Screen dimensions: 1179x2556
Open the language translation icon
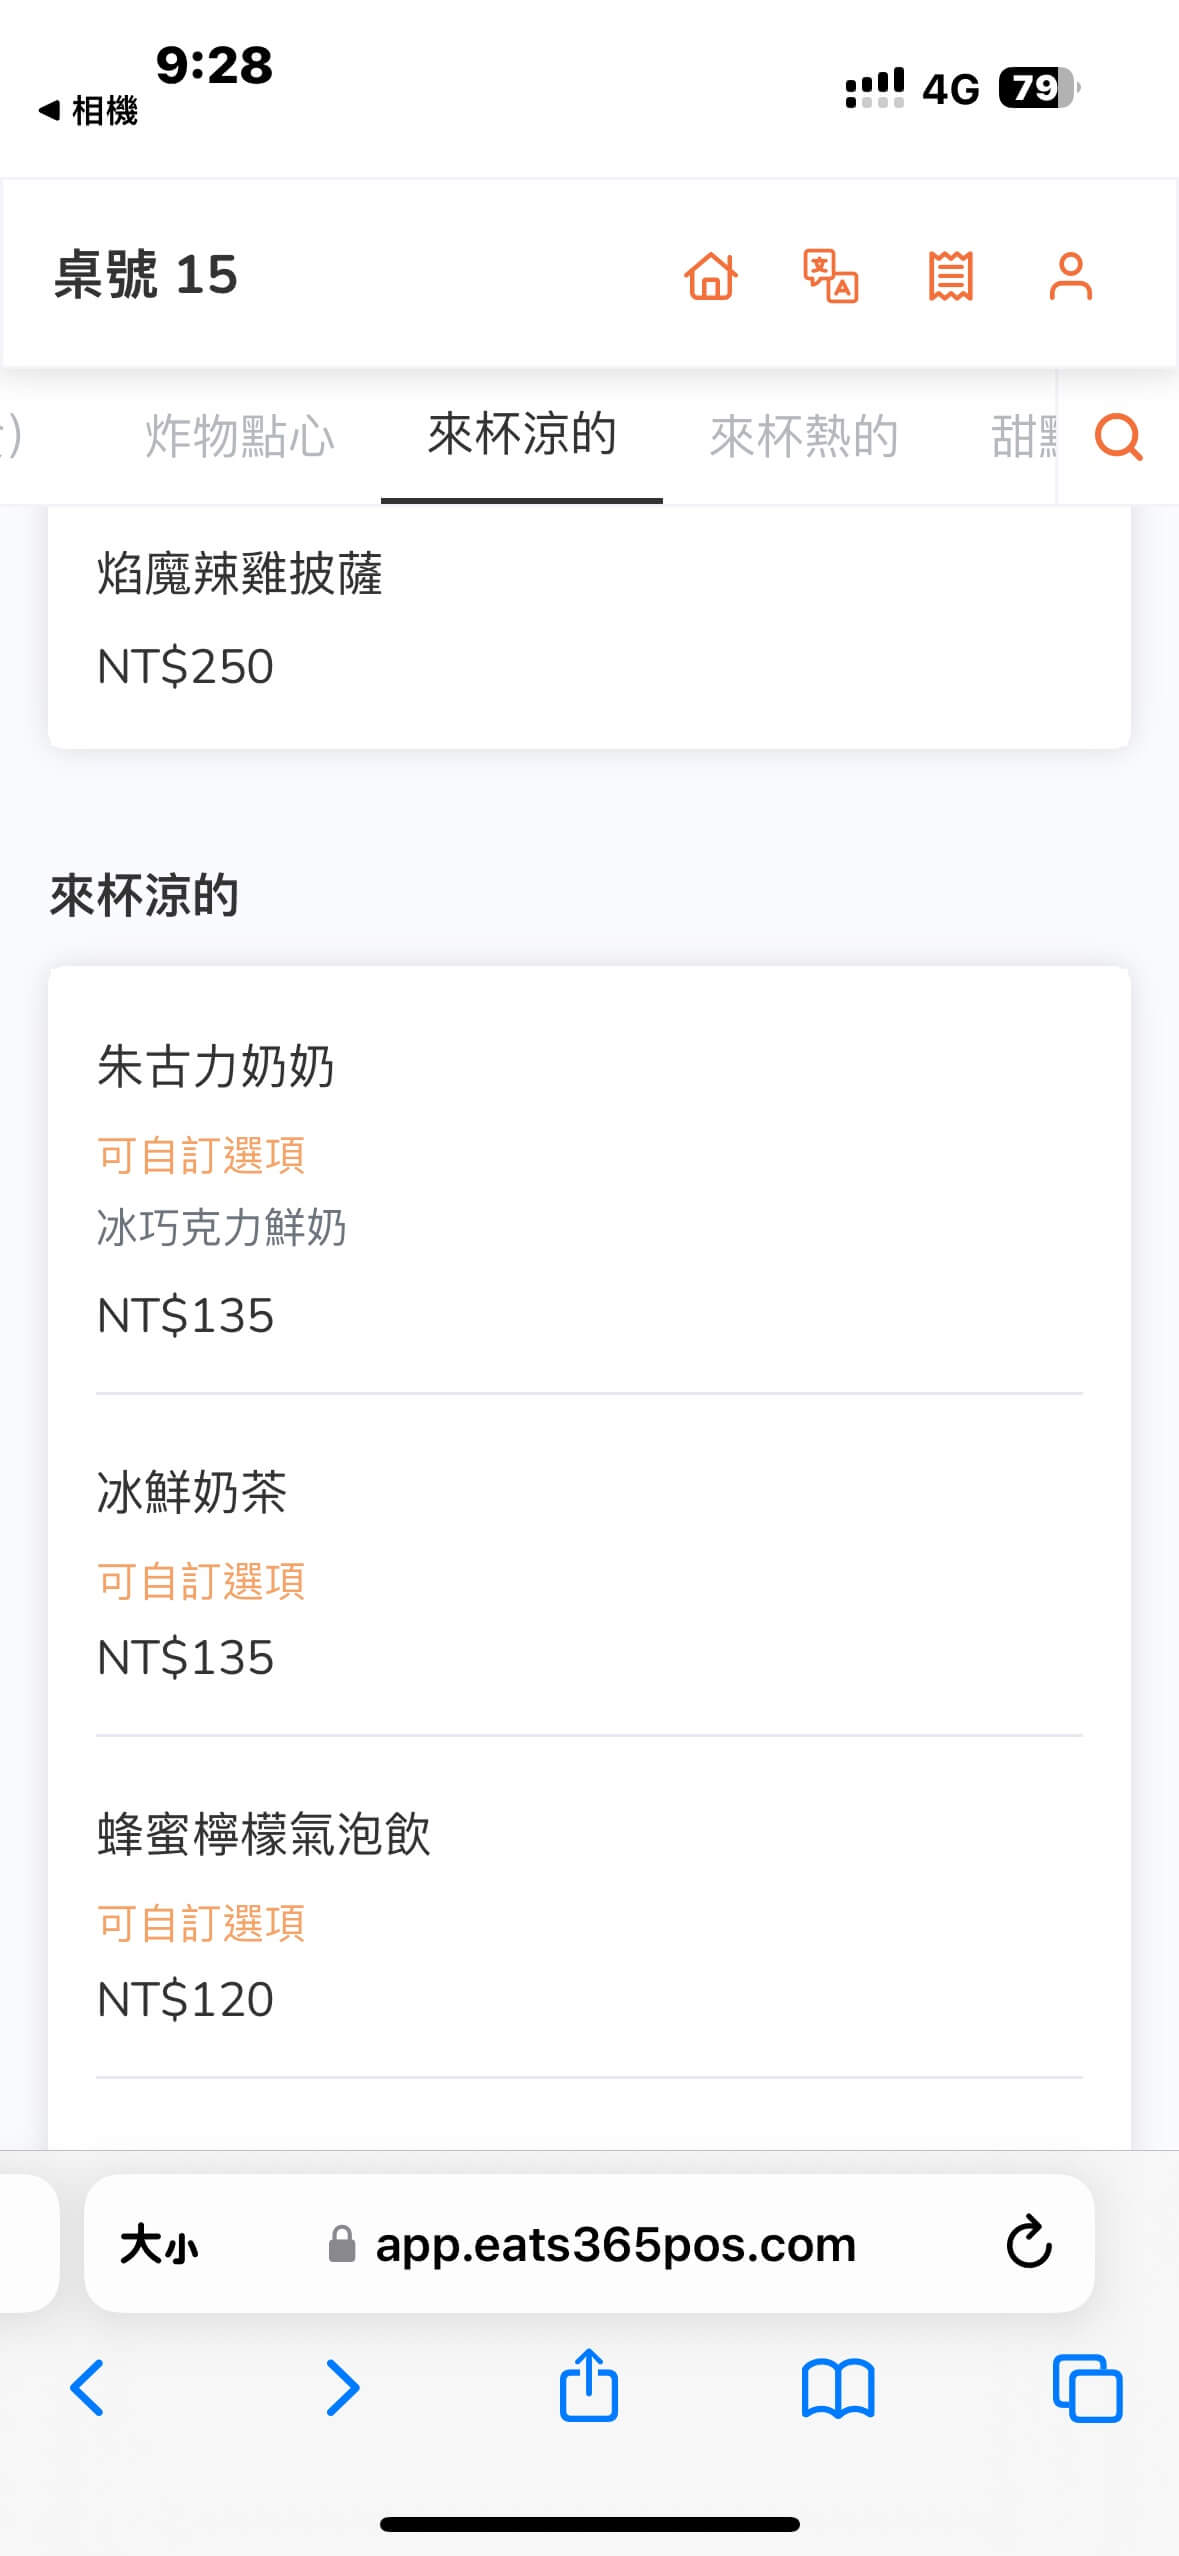click(x=831, y=276)
